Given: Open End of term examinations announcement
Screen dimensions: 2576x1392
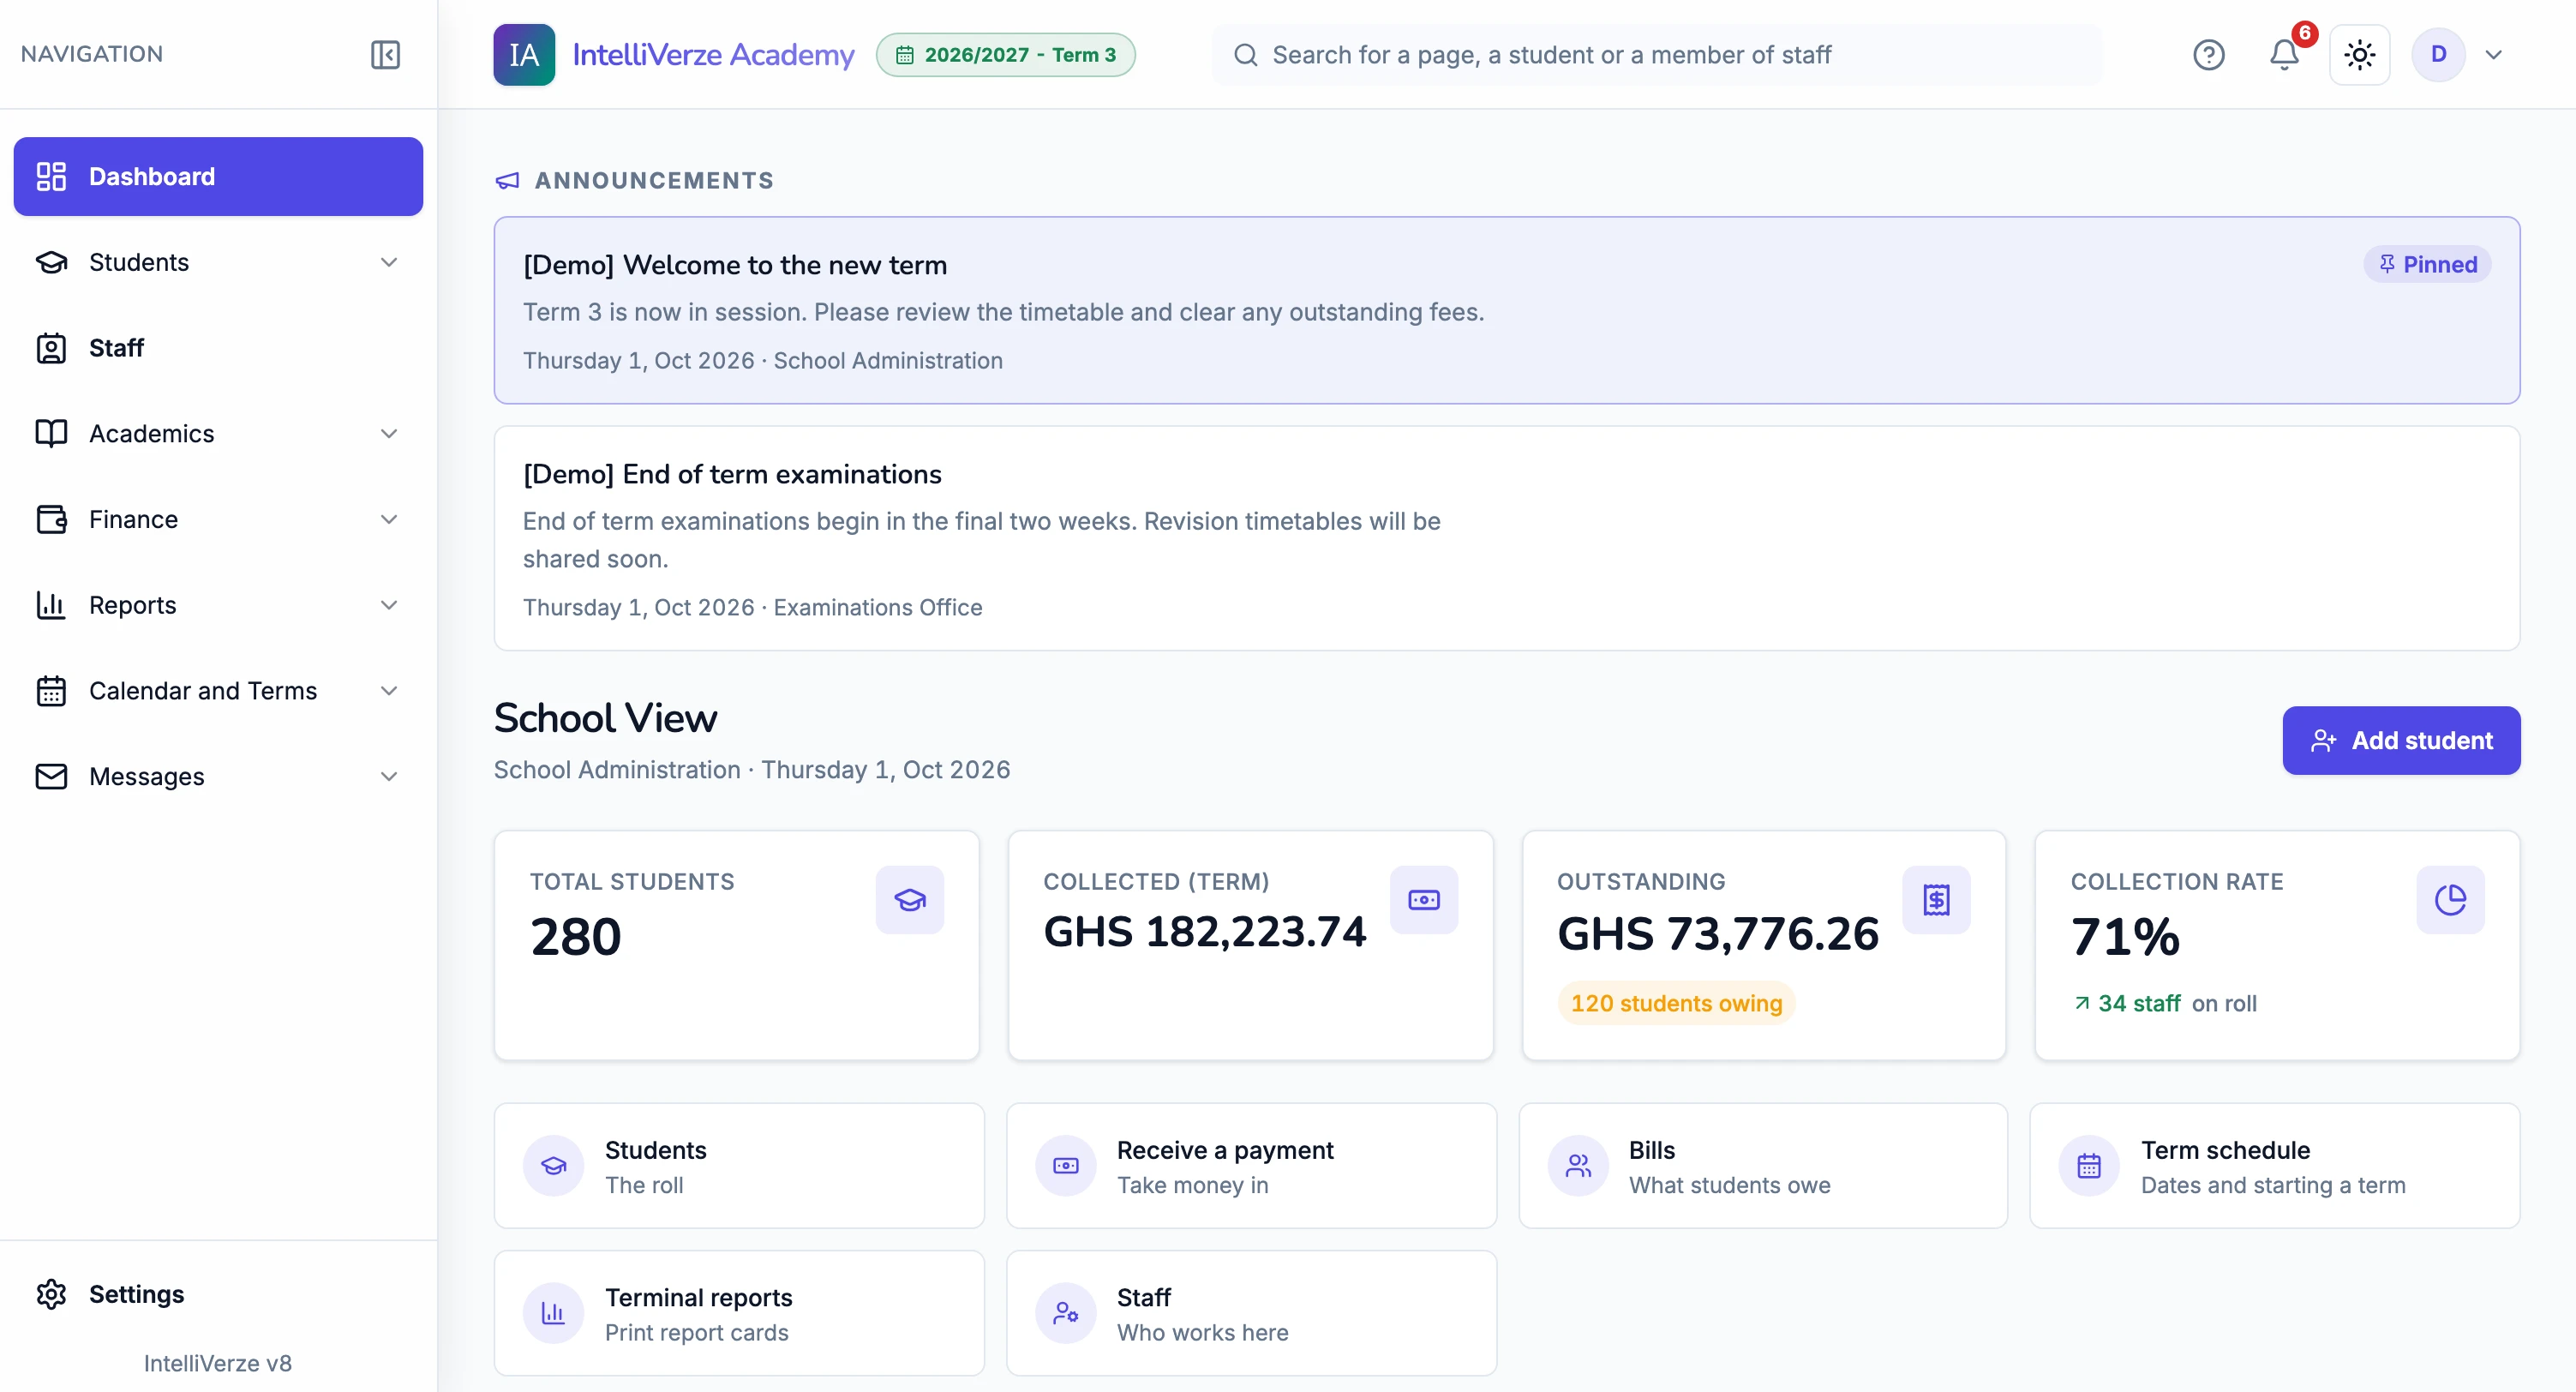Looking at the screenshot, I should 1506,538.
